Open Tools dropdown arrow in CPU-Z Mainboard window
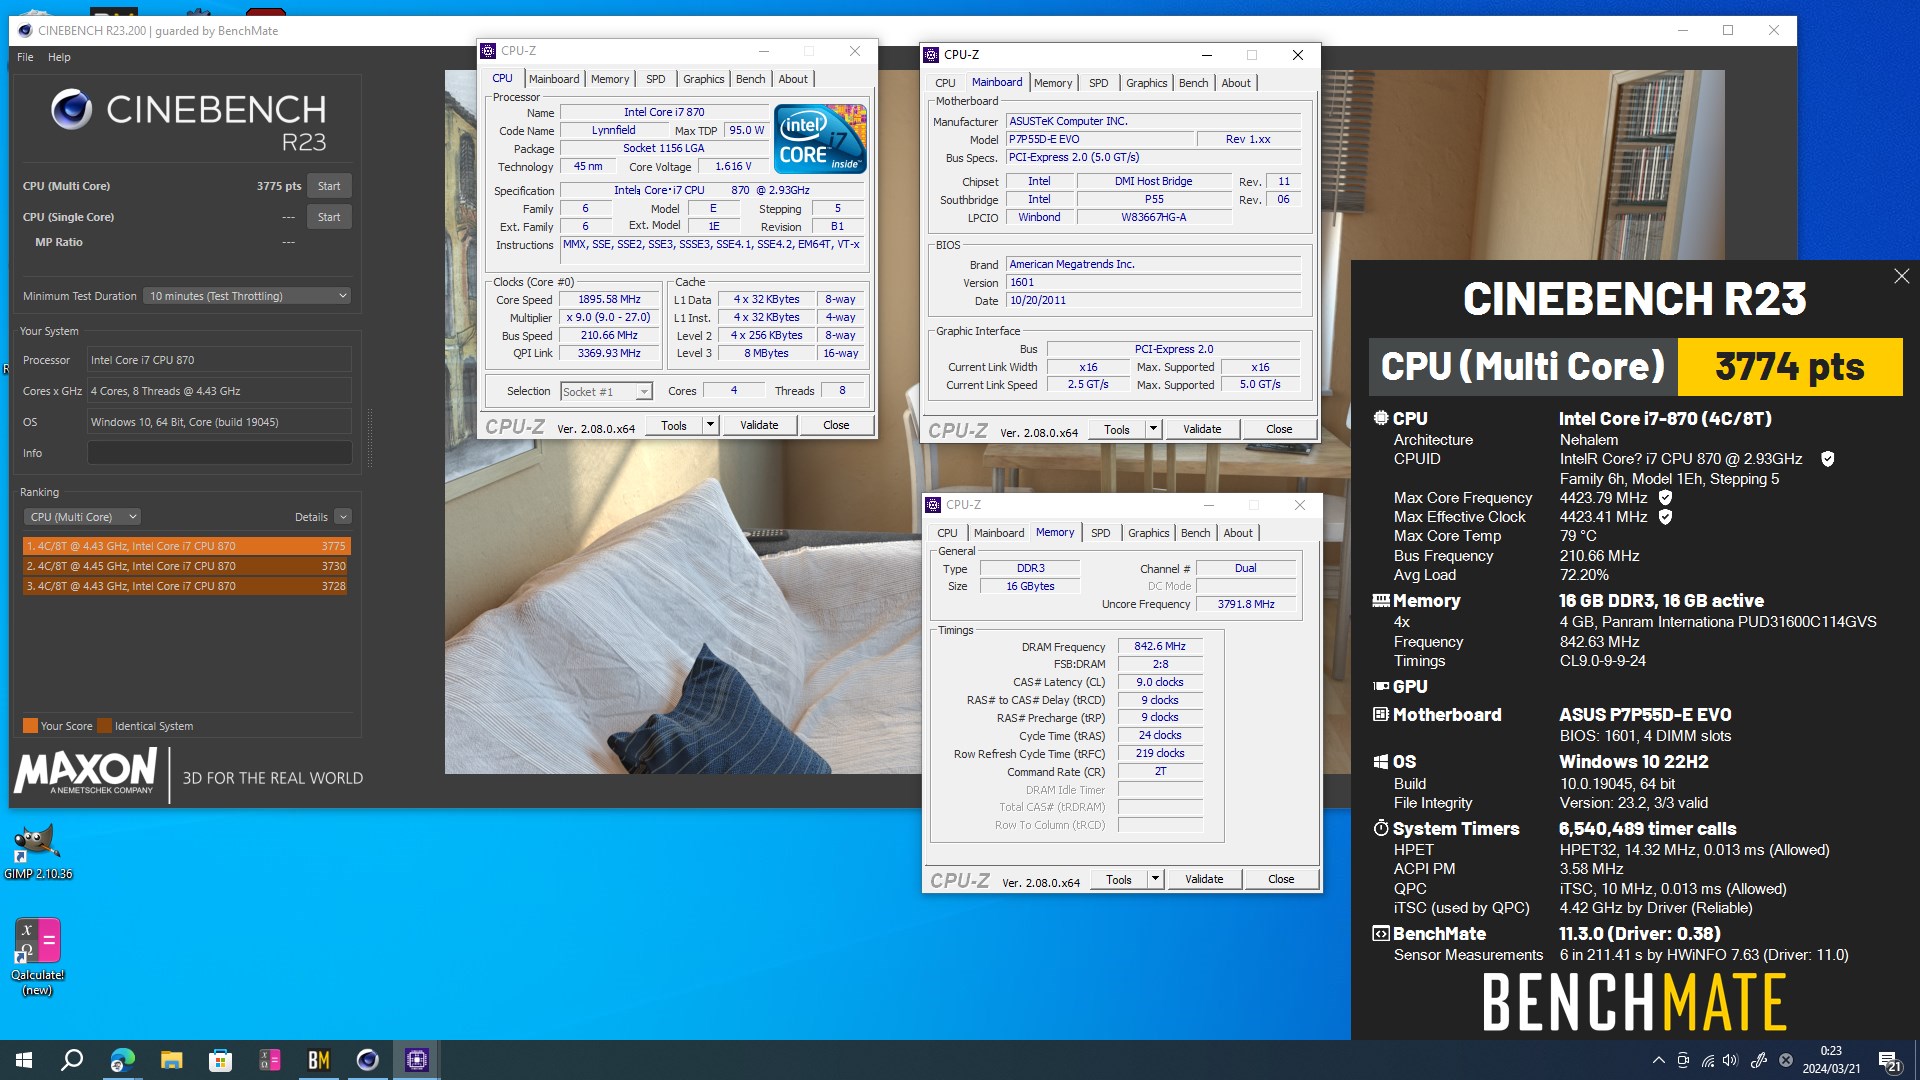The height and width of the screenshot is (1080, 1920). [x=1153, y=429]
